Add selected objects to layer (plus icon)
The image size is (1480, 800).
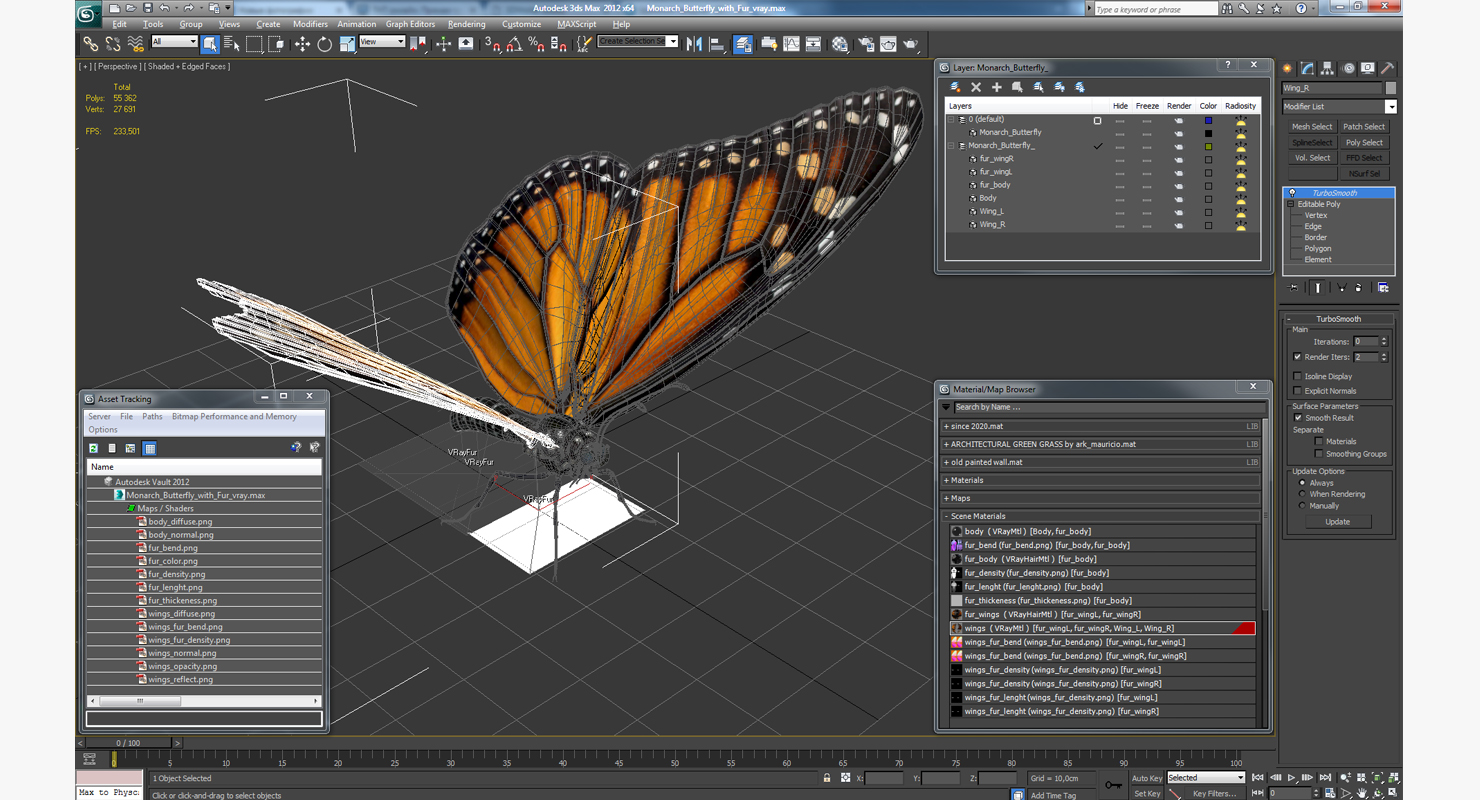click(x=997, y=87)
